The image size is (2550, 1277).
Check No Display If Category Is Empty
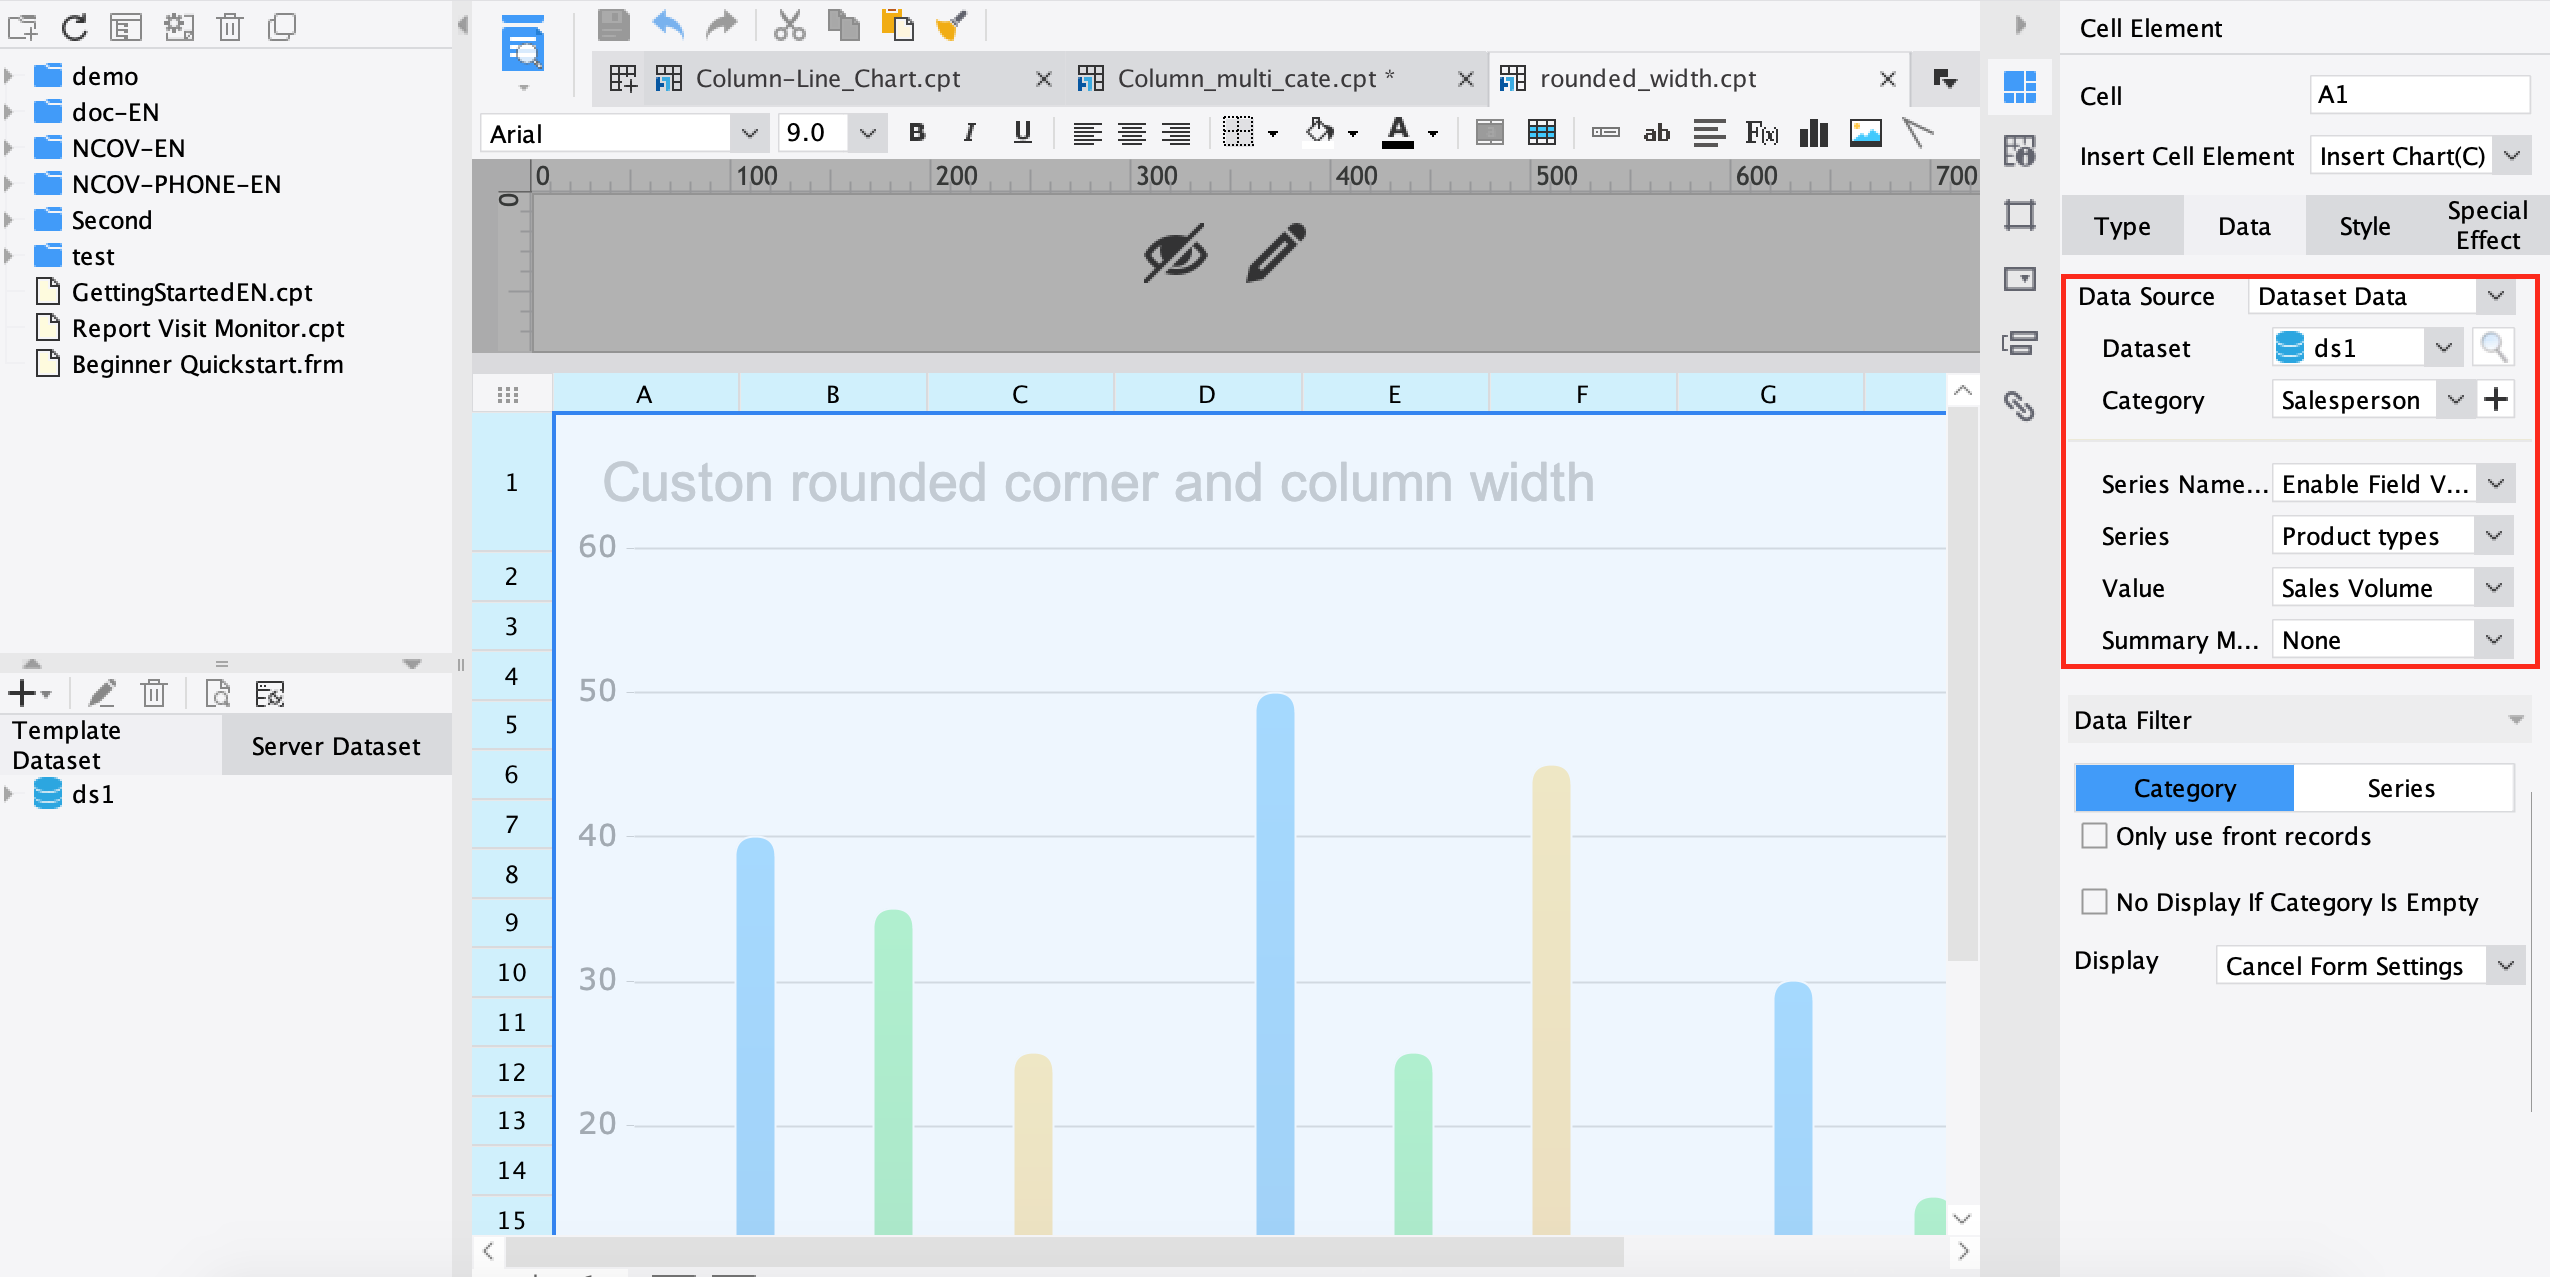click(2094, 902)
